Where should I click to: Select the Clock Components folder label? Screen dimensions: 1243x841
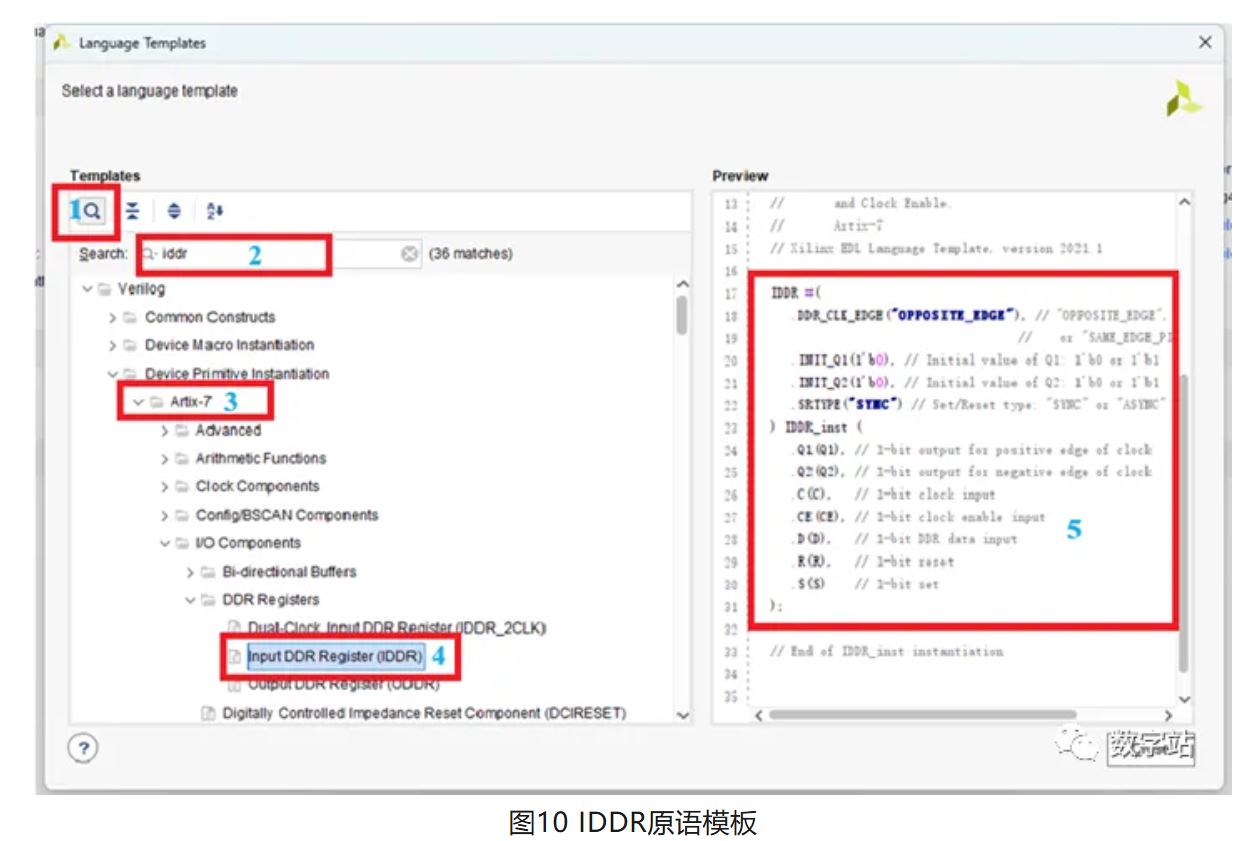pos(257,486)
